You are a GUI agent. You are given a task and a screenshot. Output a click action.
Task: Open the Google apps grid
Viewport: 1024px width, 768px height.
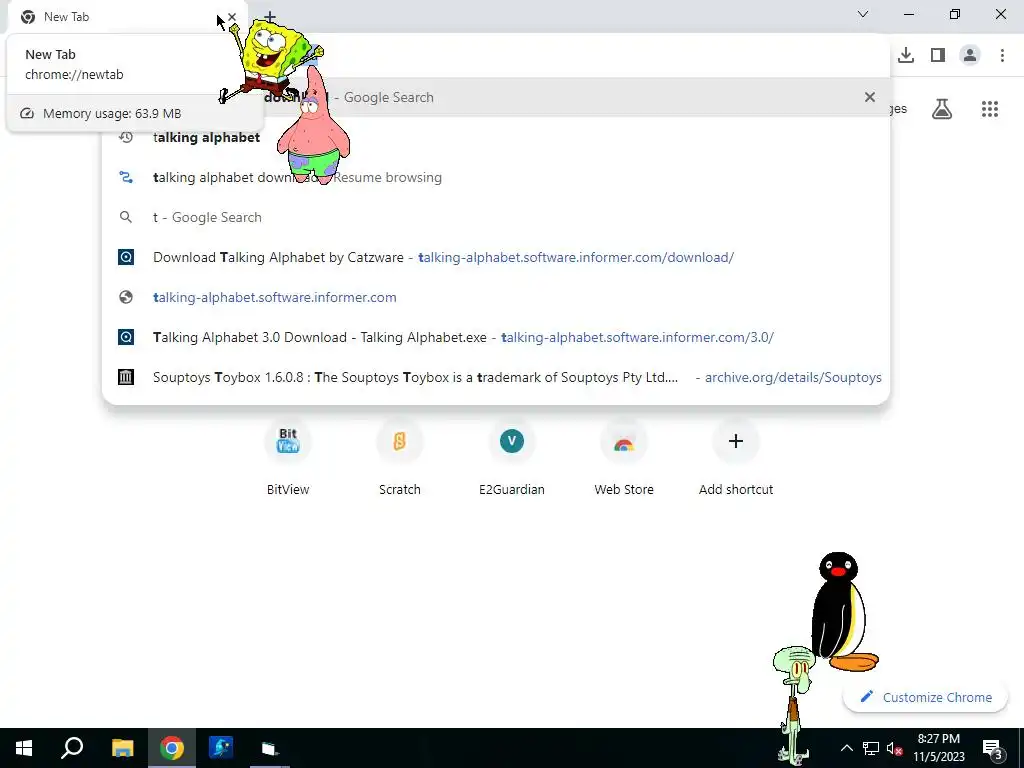[990, 109]
